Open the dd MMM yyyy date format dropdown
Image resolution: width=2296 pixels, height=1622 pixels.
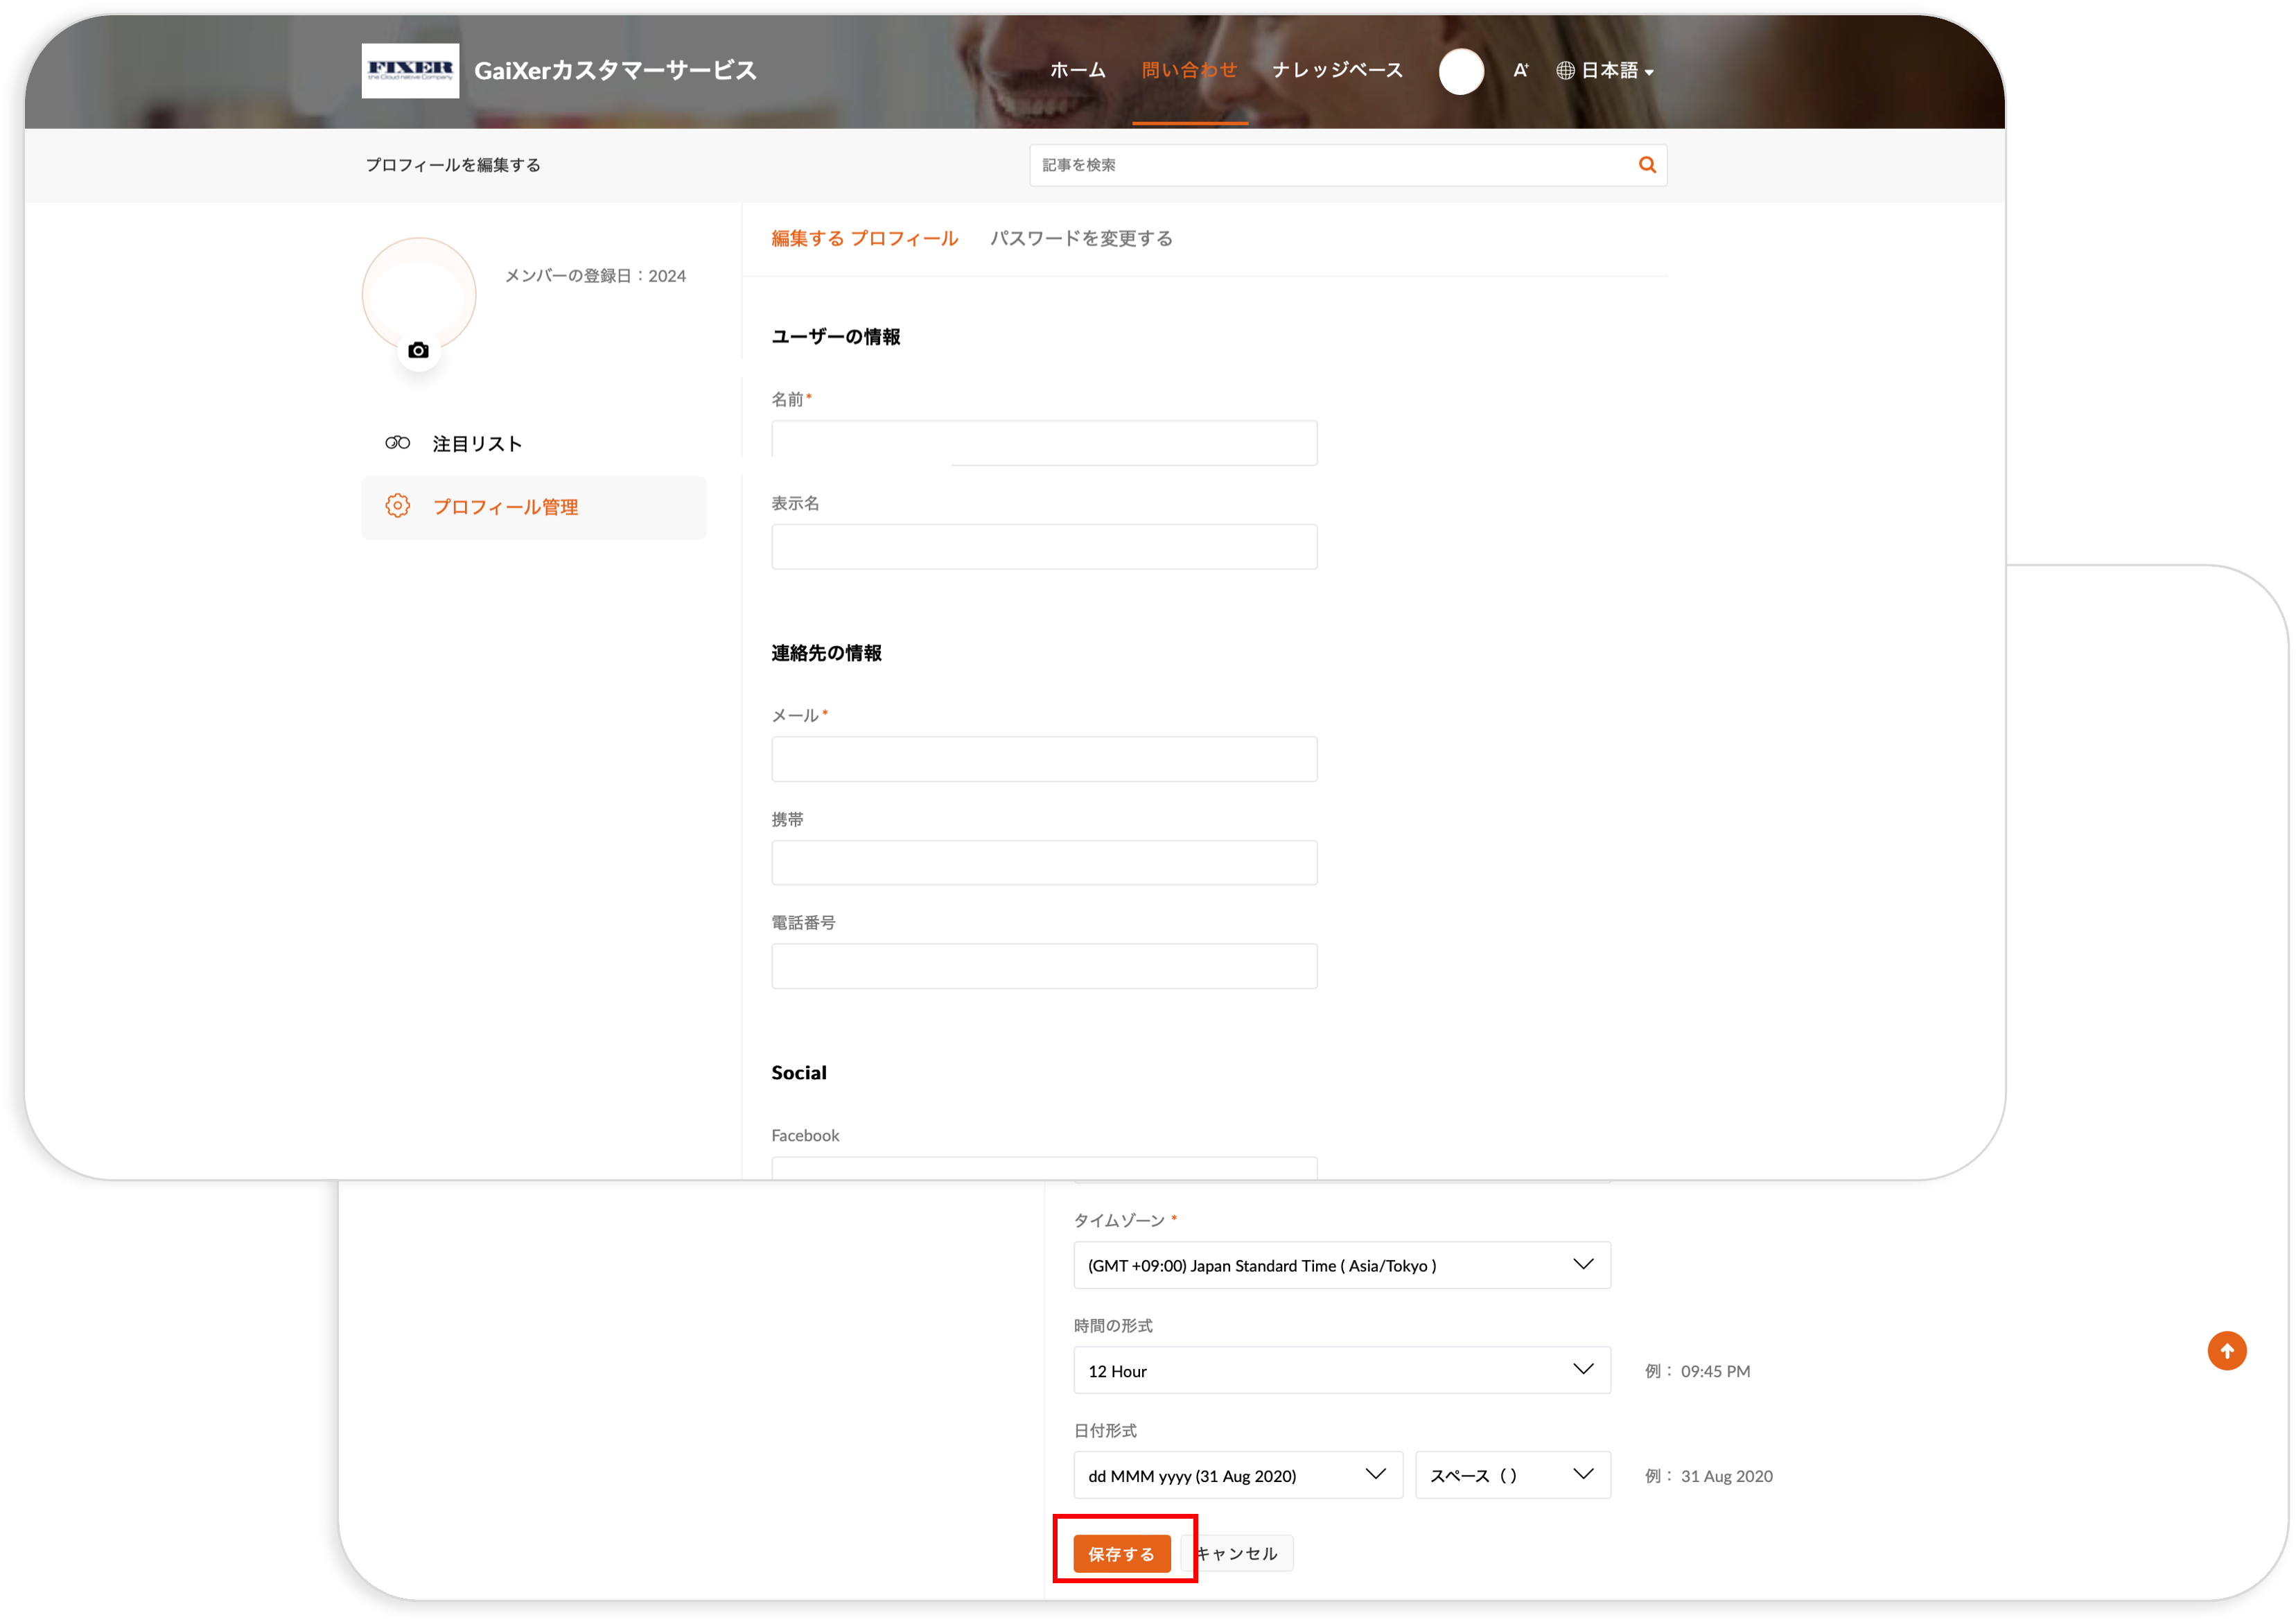[1237, 1475]
